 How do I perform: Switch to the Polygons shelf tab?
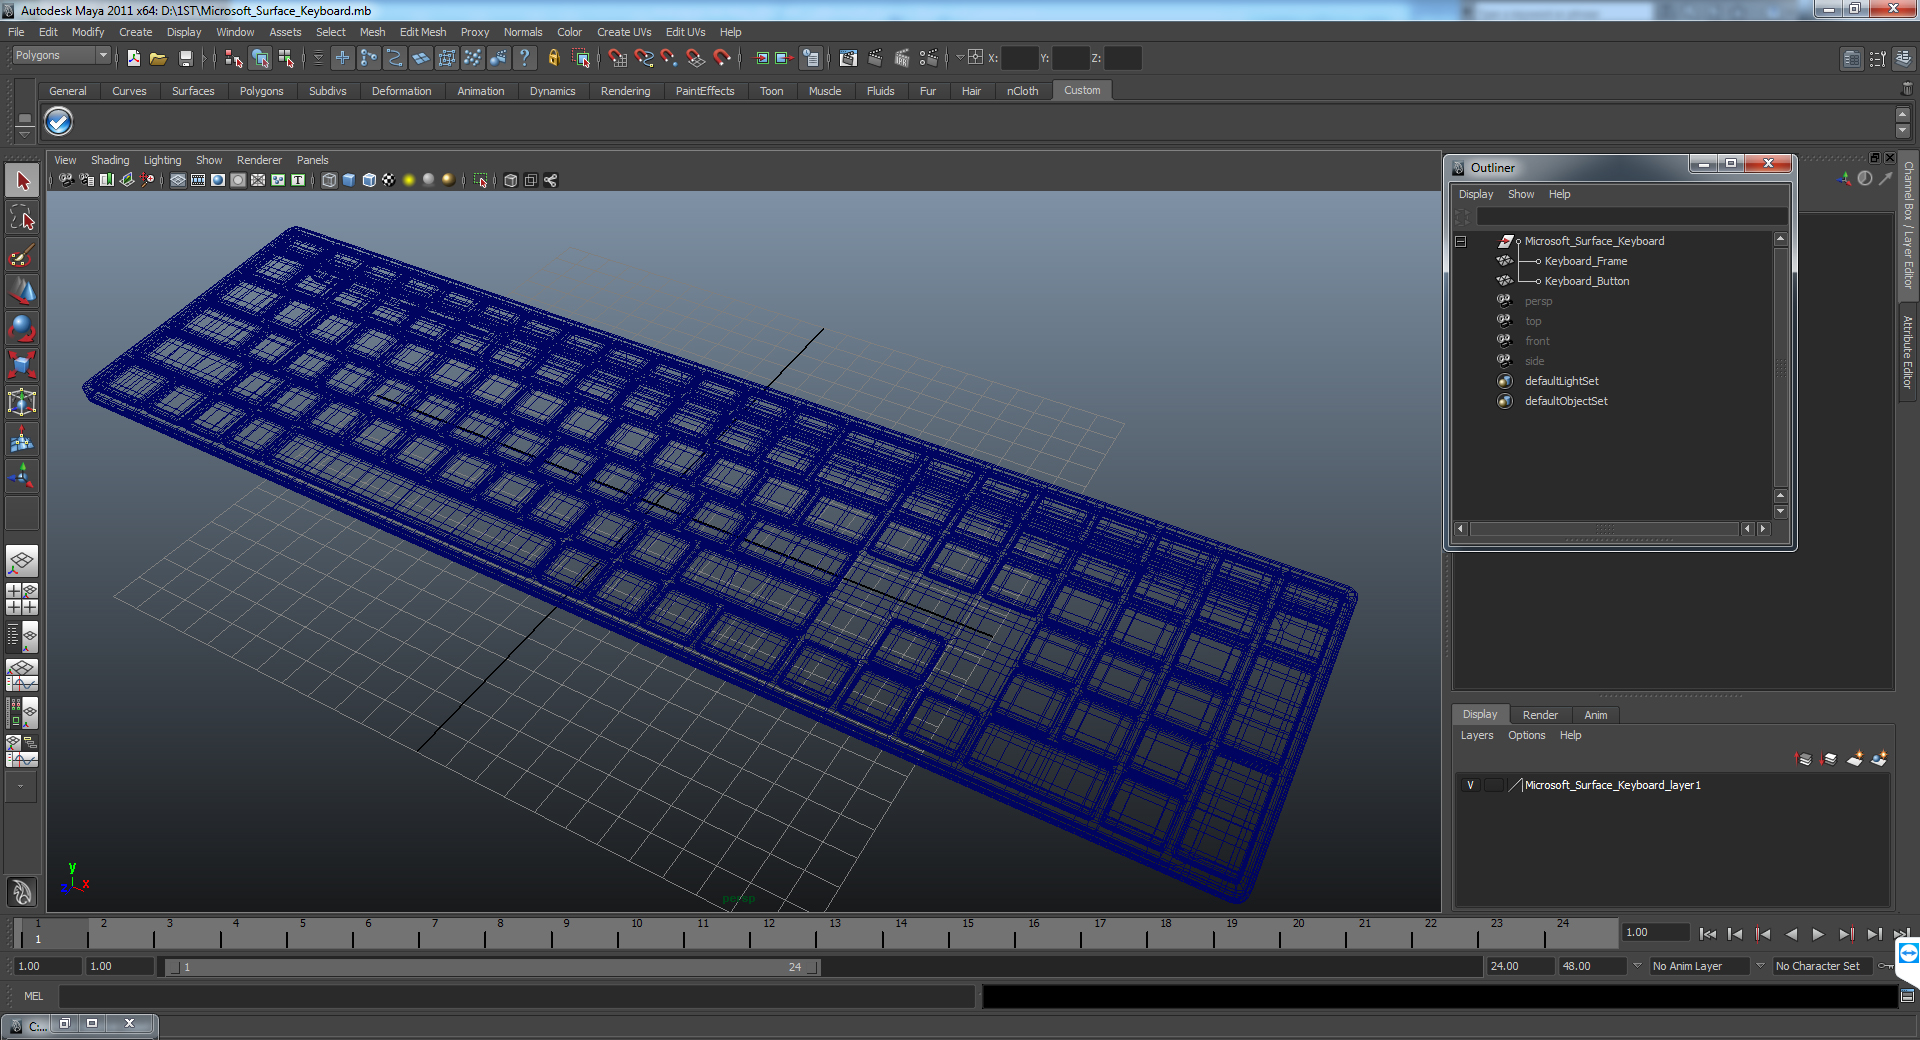coord(261,91)
